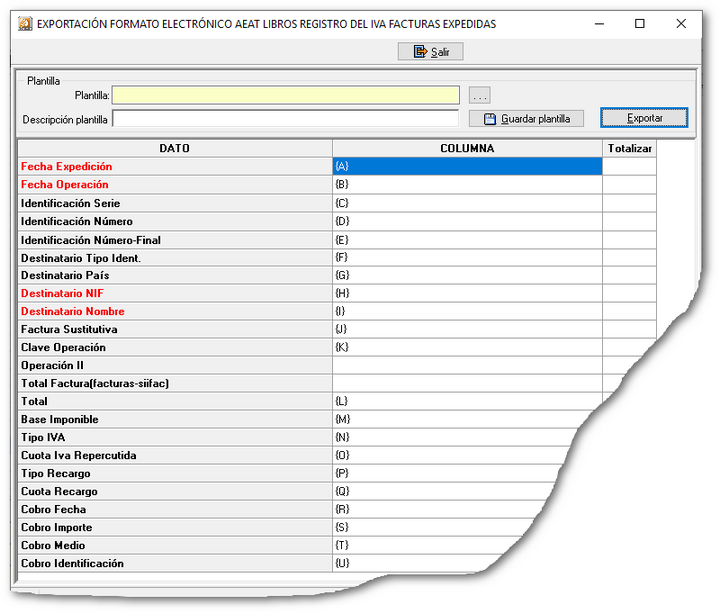This screenshot has height=614, width=720.
Task: Select the Cuota Iva Repercutida row label
Action: click(x=175, y=455)
